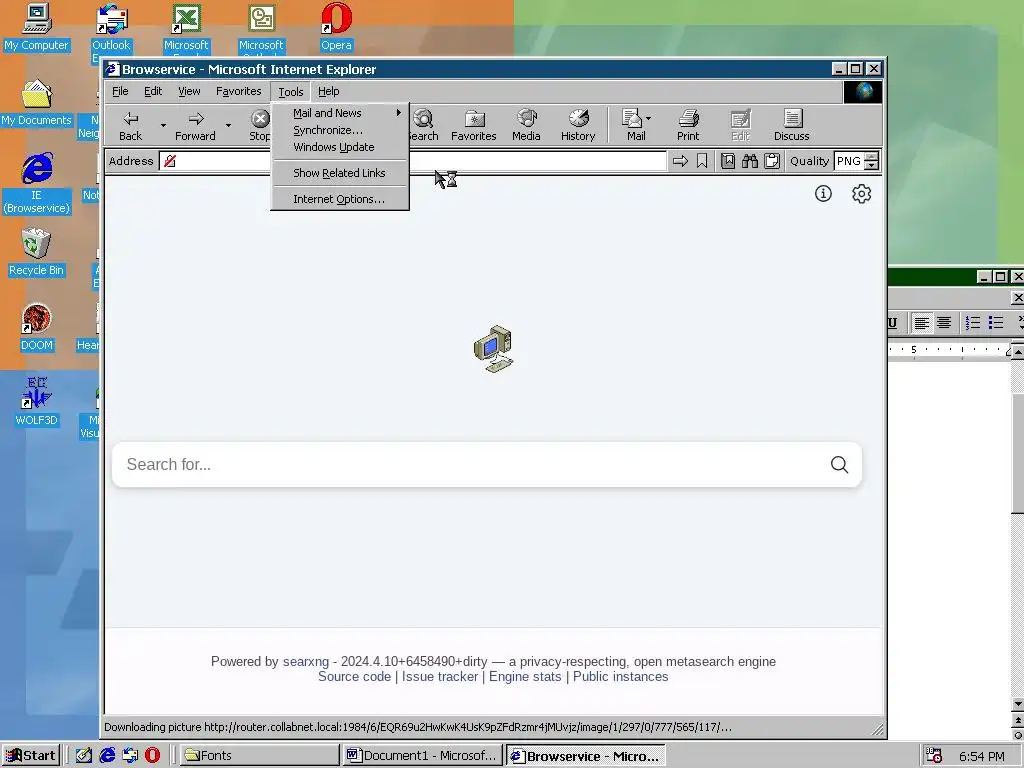
Task: Open the History toolbar button
Action: (x=578, y=125)
